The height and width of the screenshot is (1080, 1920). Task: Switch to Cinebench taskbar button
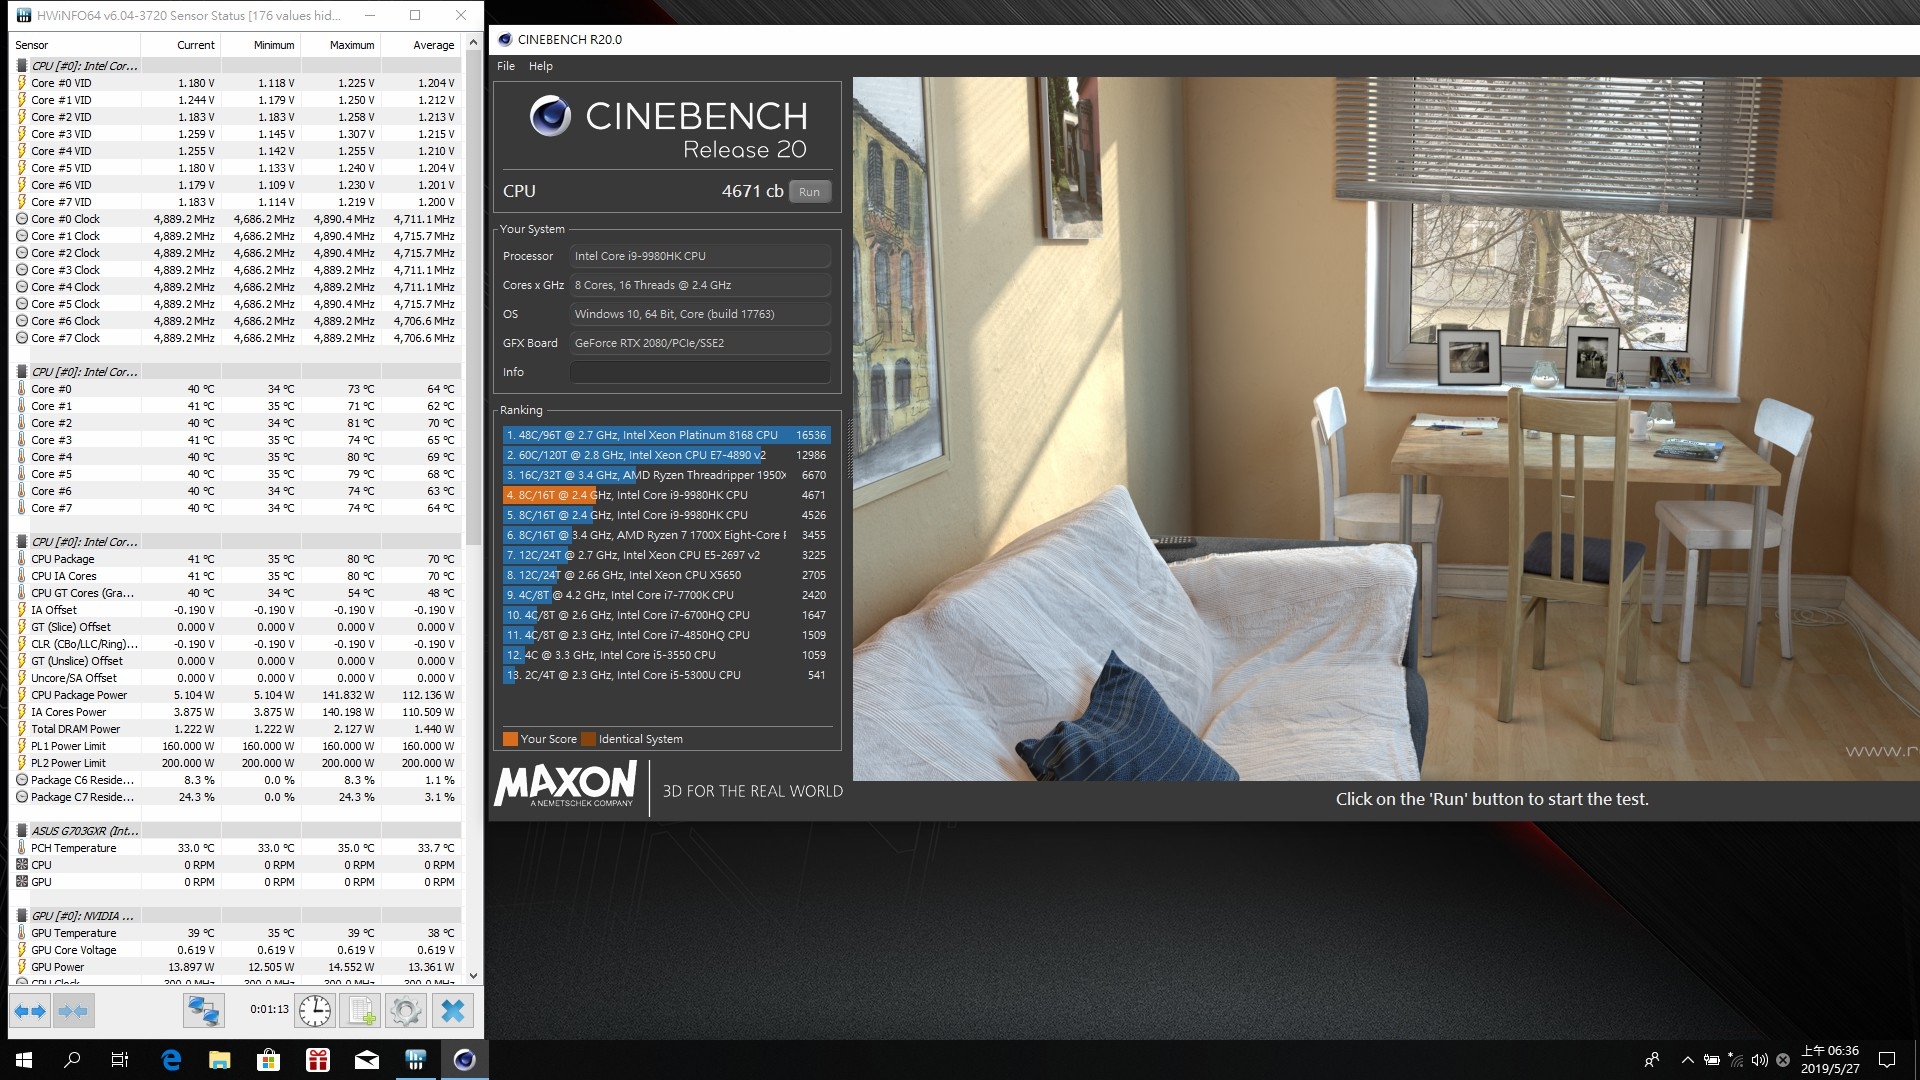tap(465, 1060)
